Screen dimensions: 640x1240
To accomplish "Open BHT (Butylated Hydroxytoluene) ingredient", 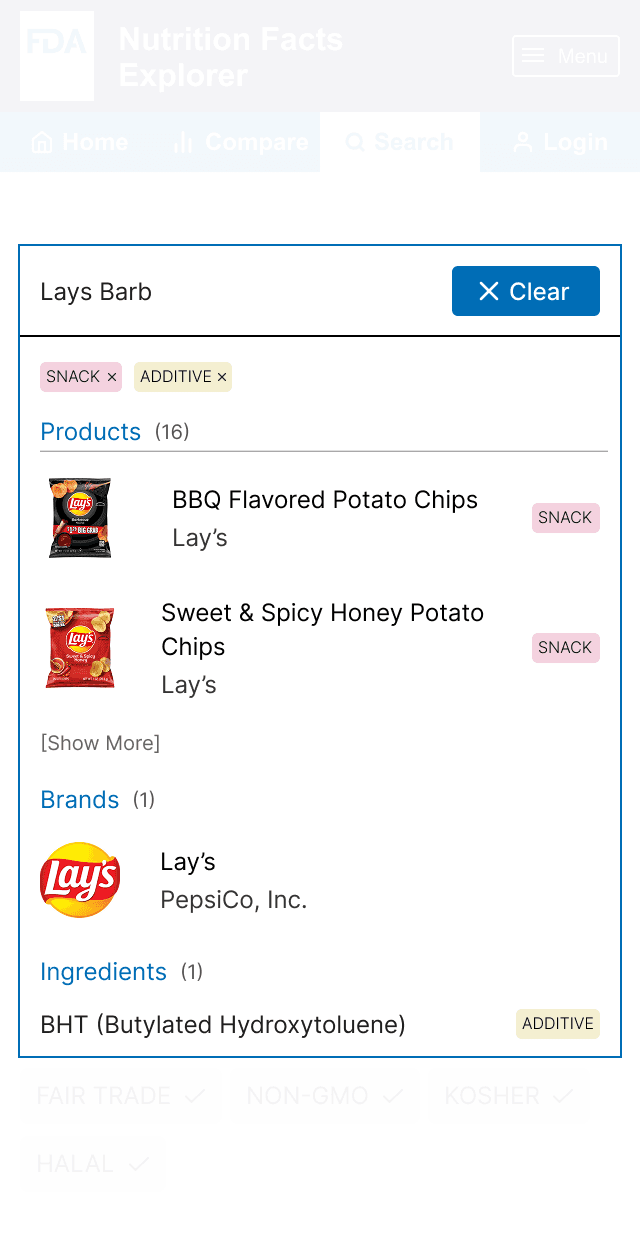I will (x=222, y=1024).
